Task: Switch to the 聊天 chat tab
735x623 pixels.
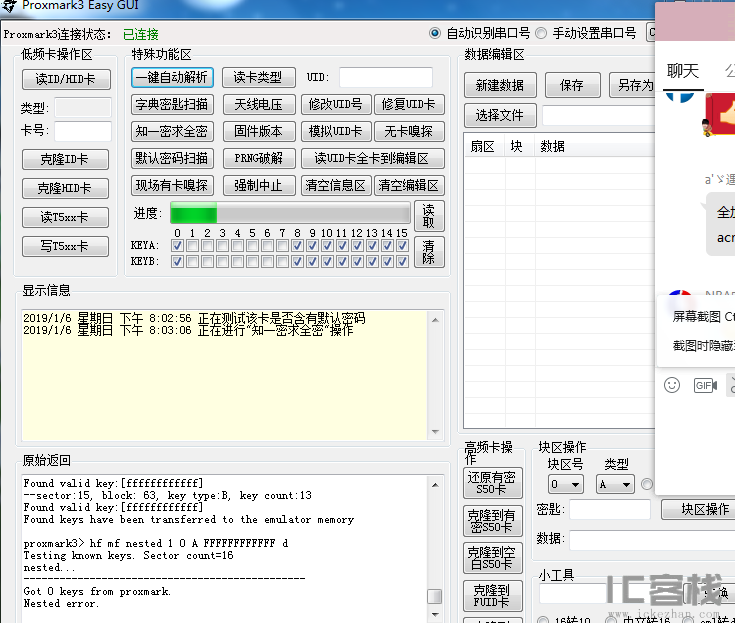Action: point(683,71)
